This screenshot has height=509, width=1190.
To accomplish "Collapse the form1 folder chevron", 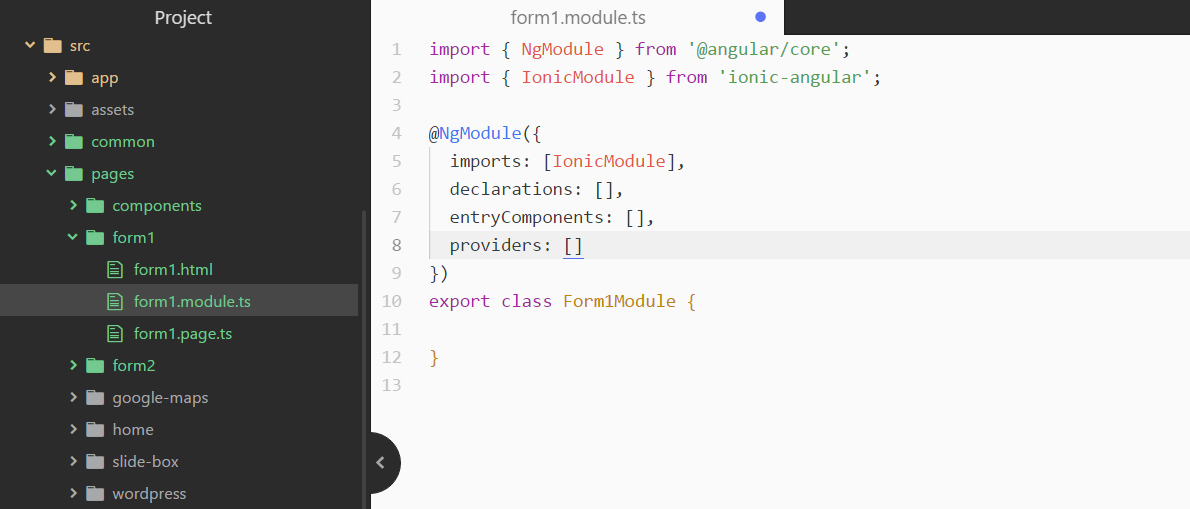I will (x=73, y=237).
